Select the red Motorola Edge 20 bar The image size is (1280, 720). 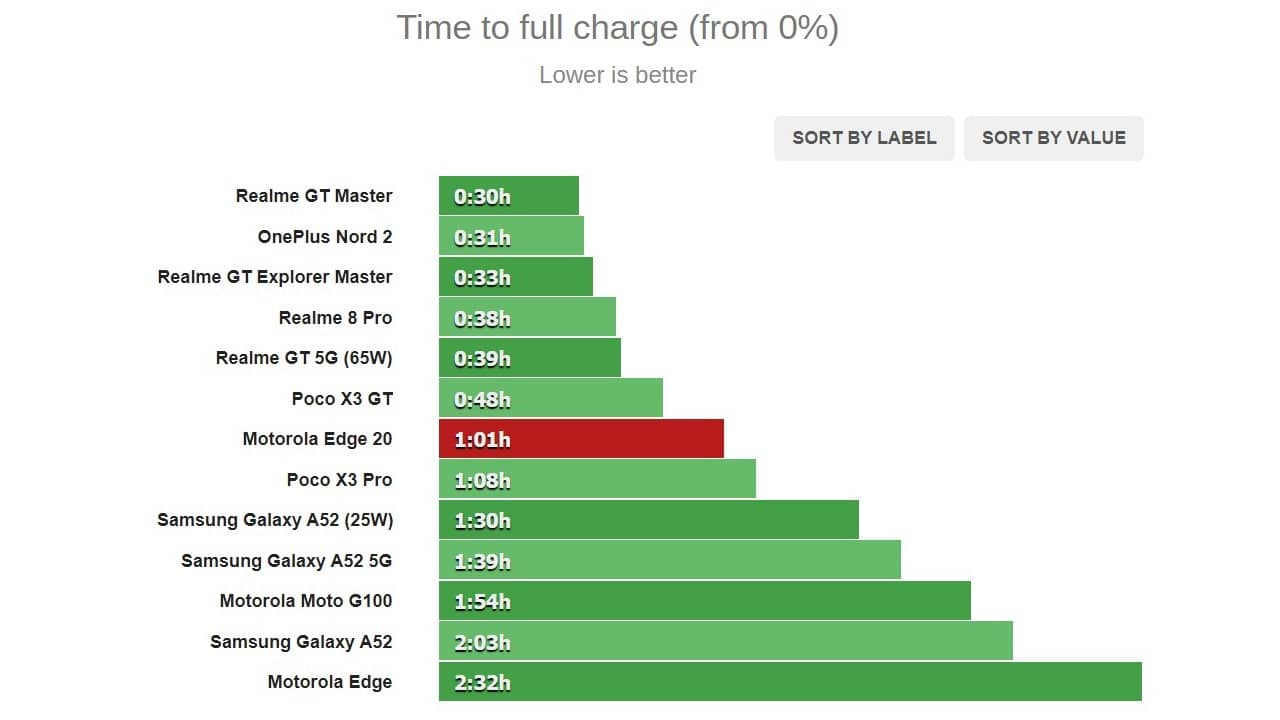pos(581,439)
